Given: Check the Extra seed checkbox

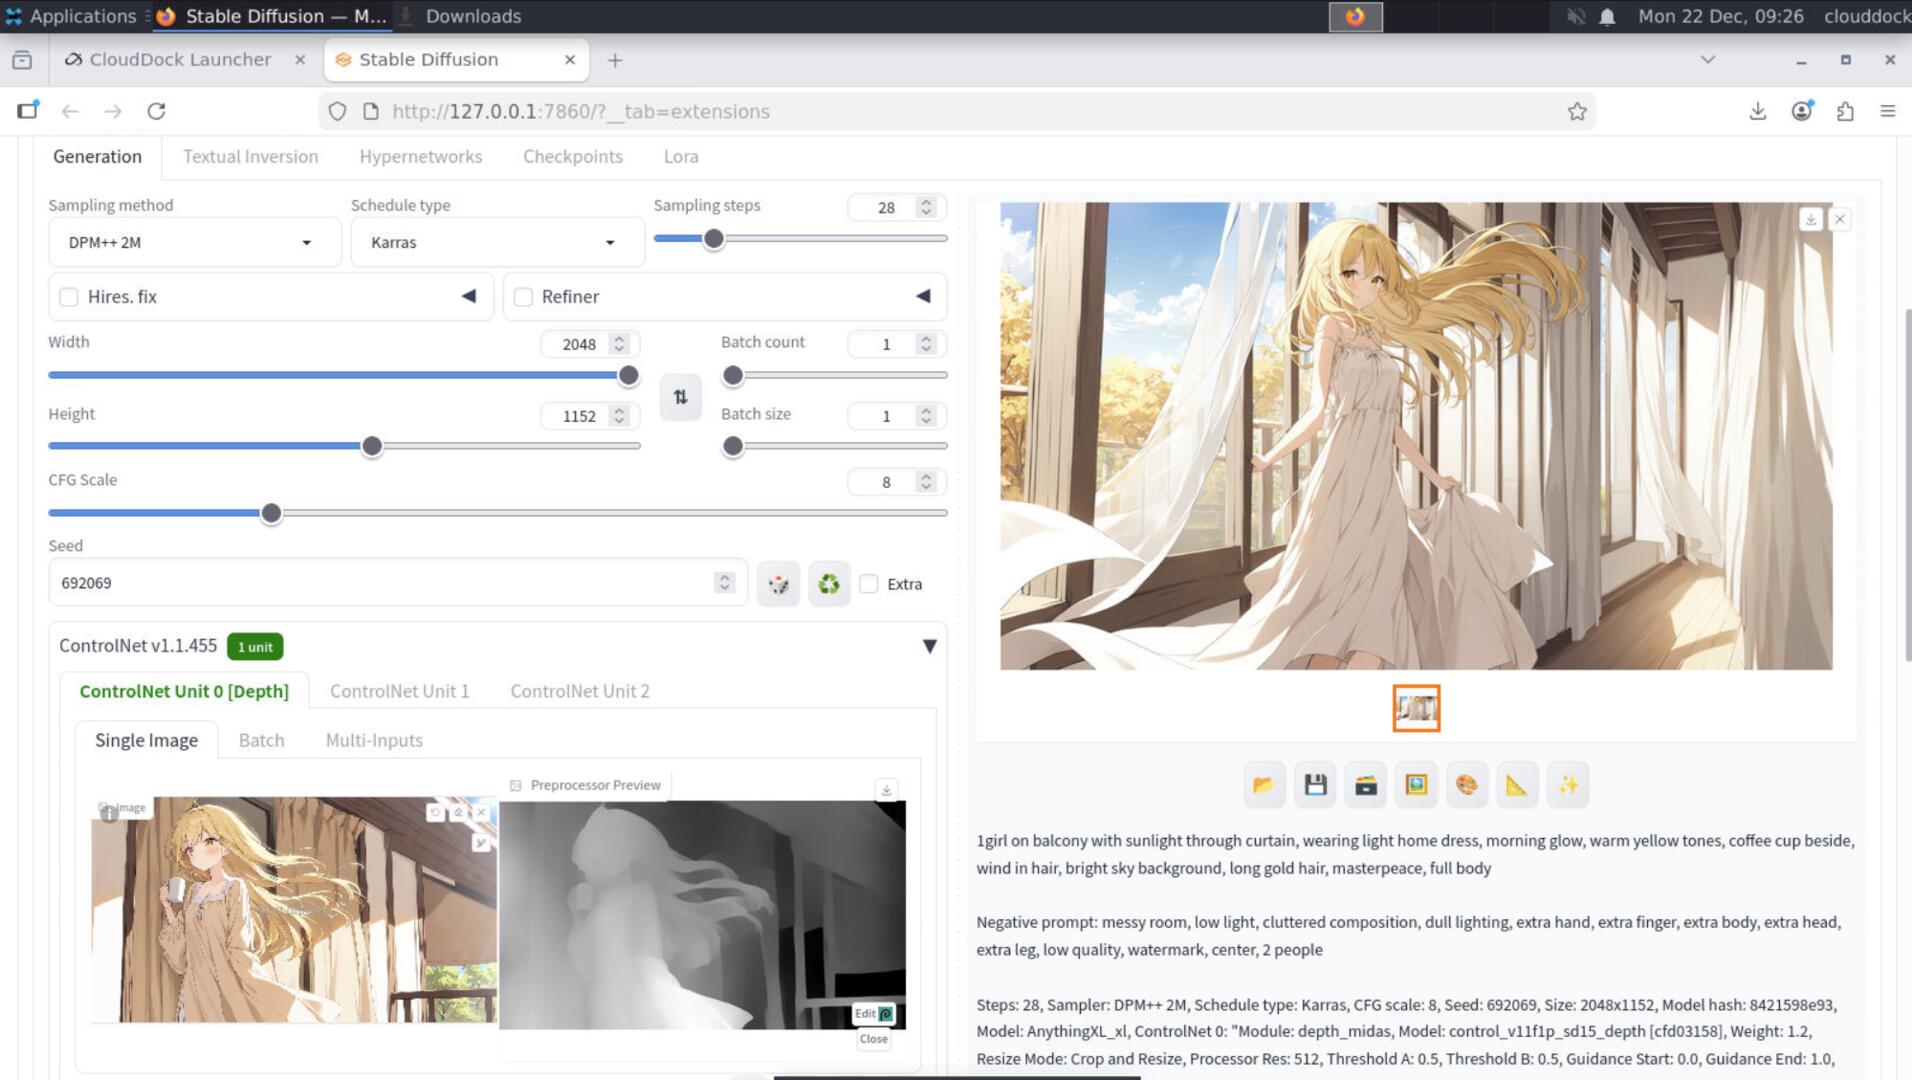Looking at the screenshot, I should 869,584.
